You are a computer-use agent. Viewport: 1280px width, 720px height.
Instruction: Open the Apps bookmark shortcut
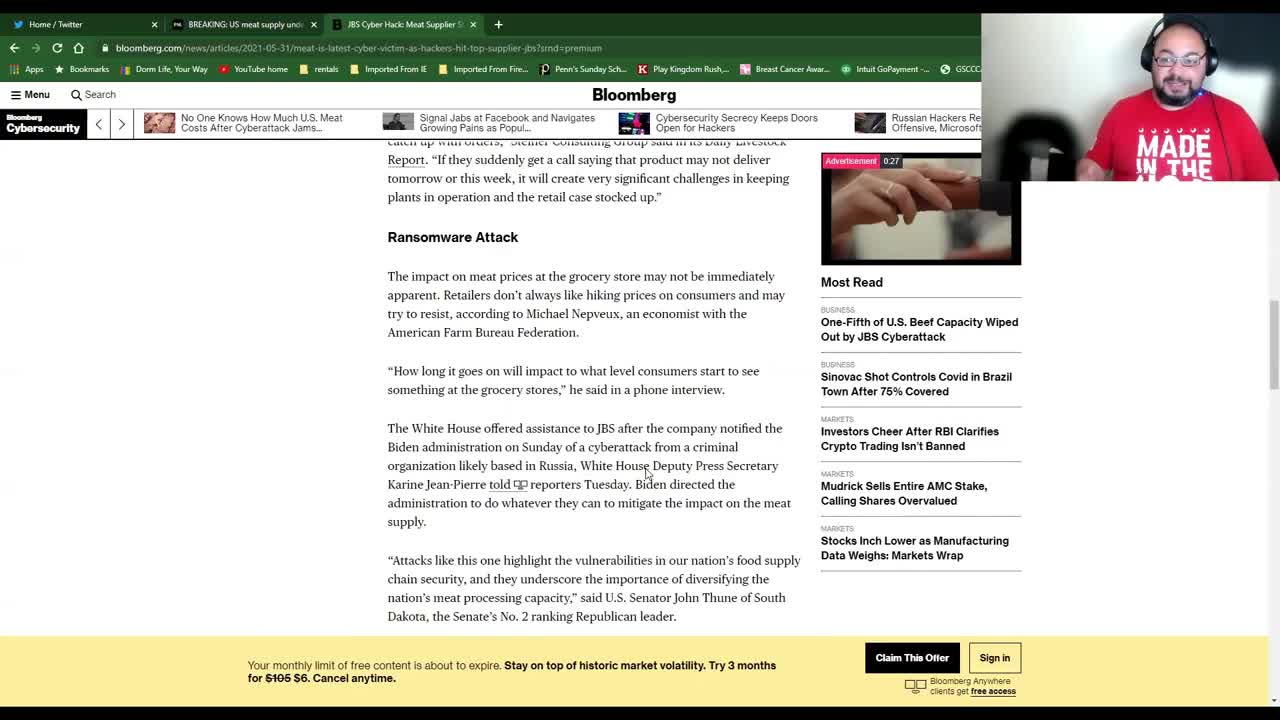(27, 69)
